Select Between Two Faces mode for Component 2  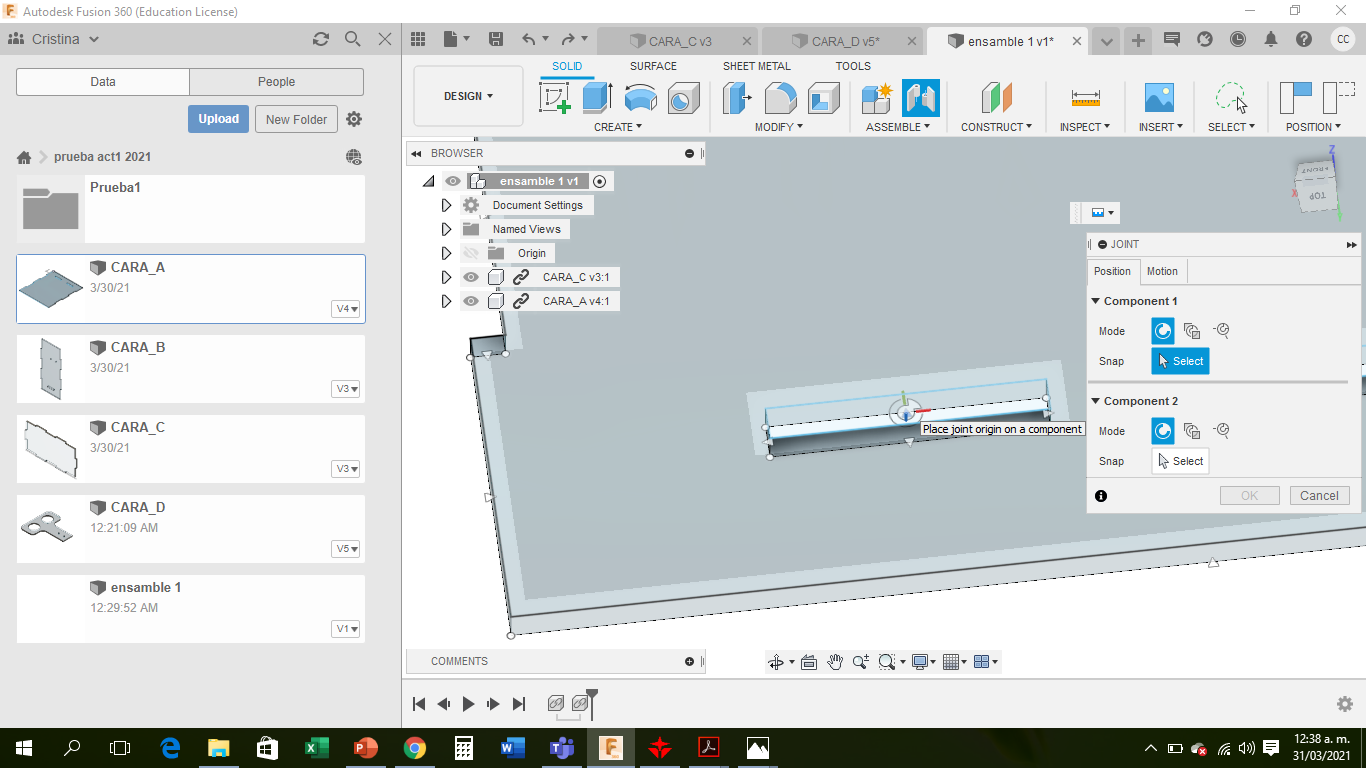[1192, 431]
